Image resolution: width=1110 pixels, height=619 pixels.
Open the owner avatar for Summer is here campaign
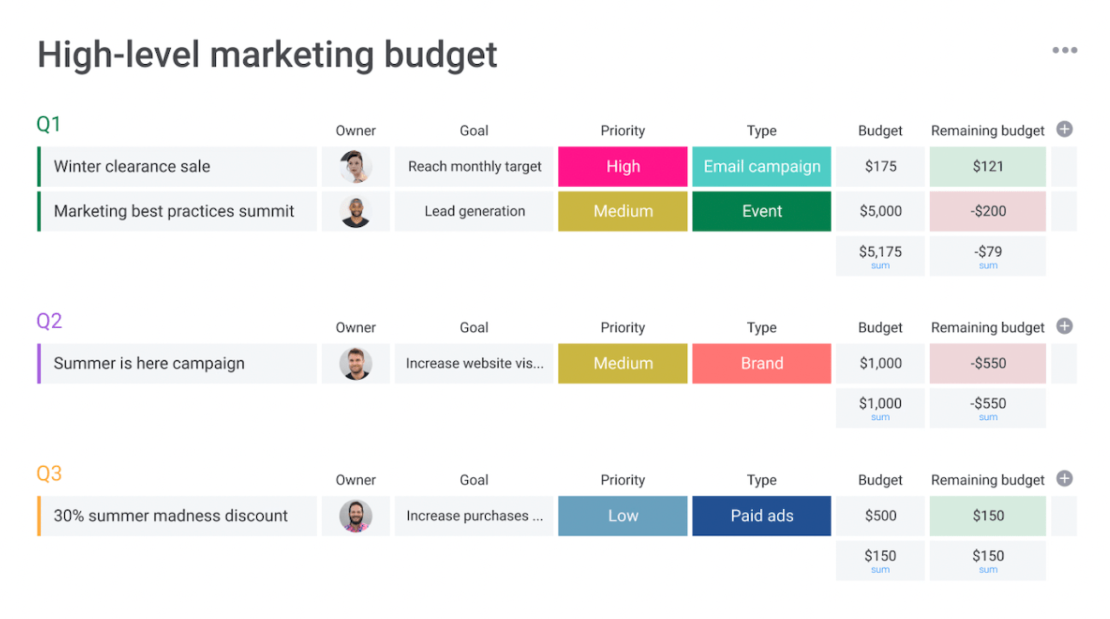click(355, 363)
